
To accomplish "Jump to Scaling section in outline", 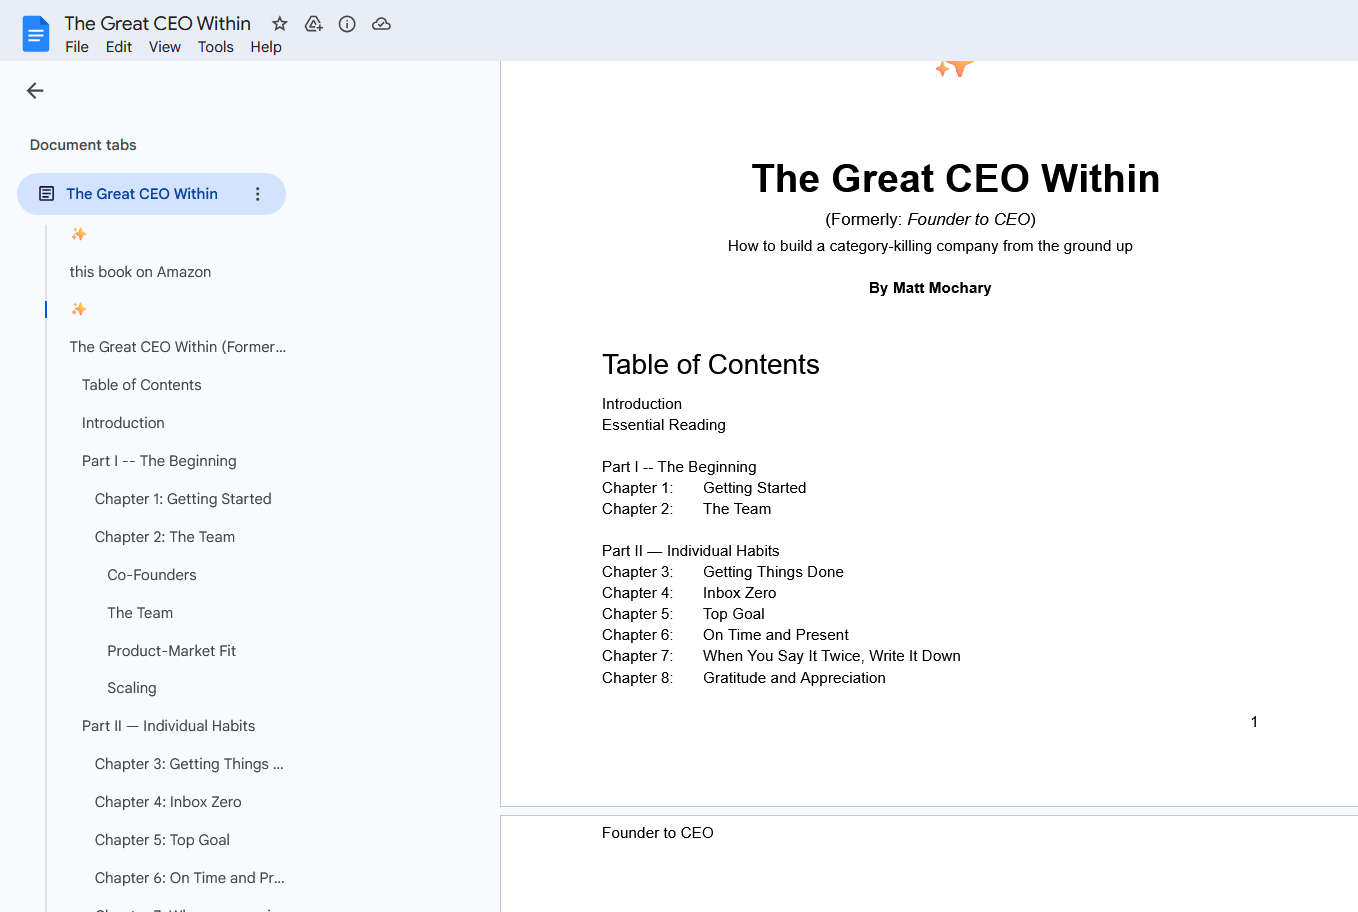I will (x=132, y=688).
